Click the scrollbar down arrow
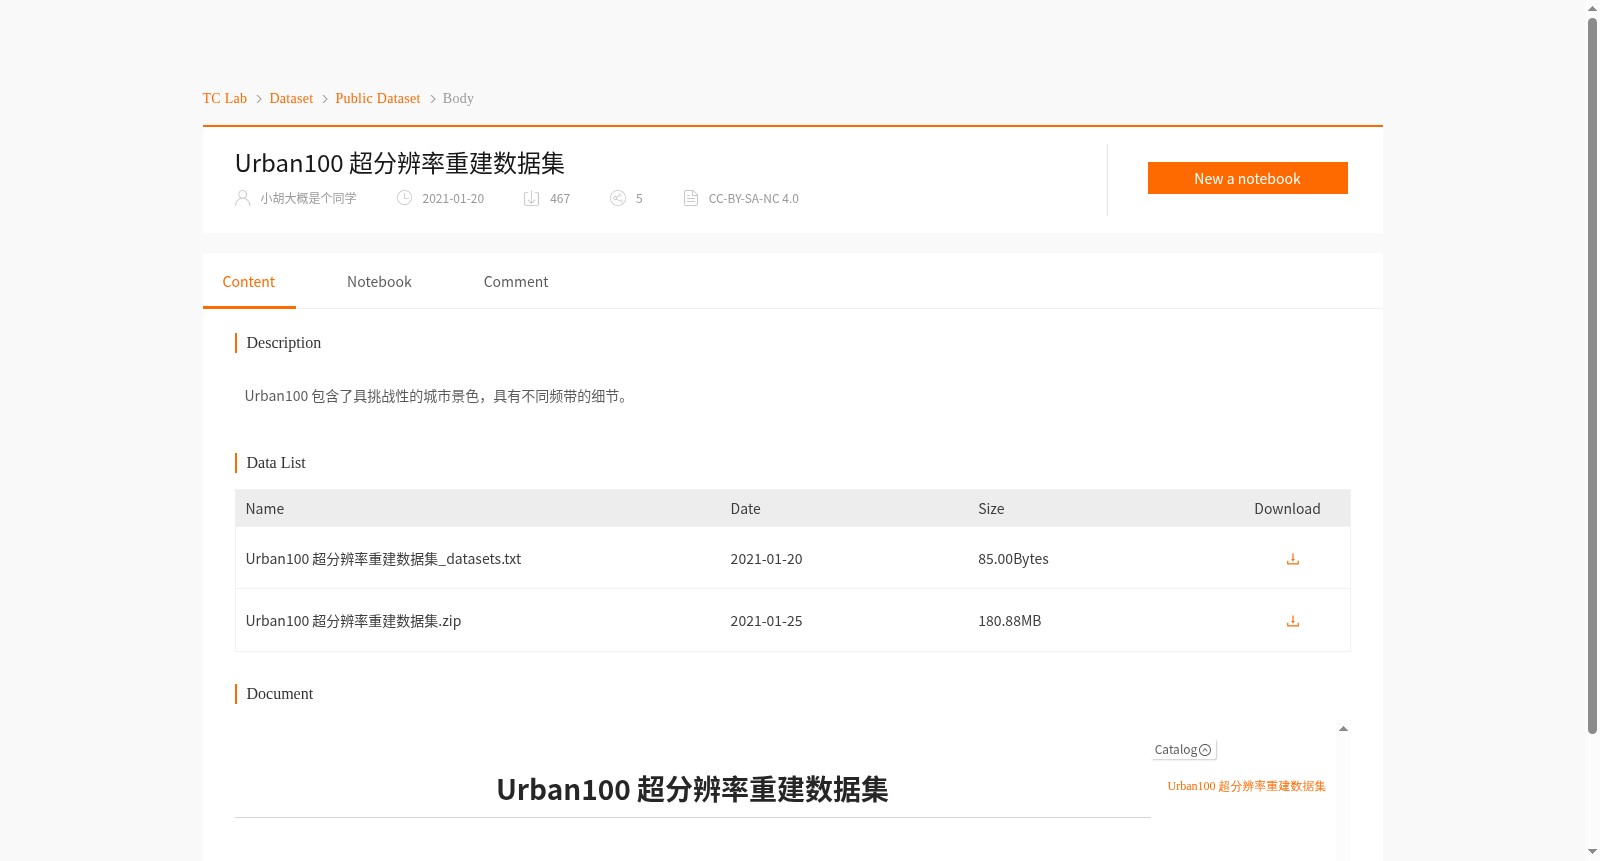1600x861 pixels. click(1592, 852)
